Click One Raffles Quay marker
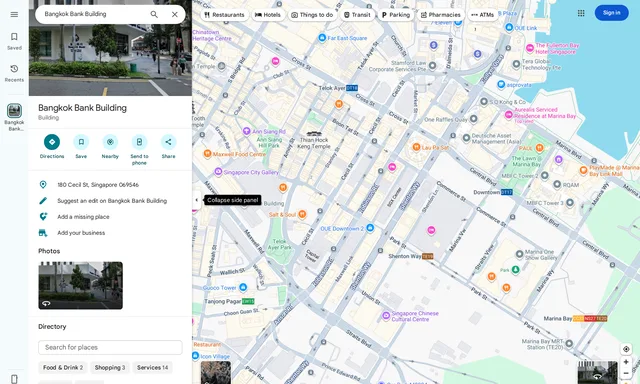Screen dimensions: 640x384 (x=473, y=119)
